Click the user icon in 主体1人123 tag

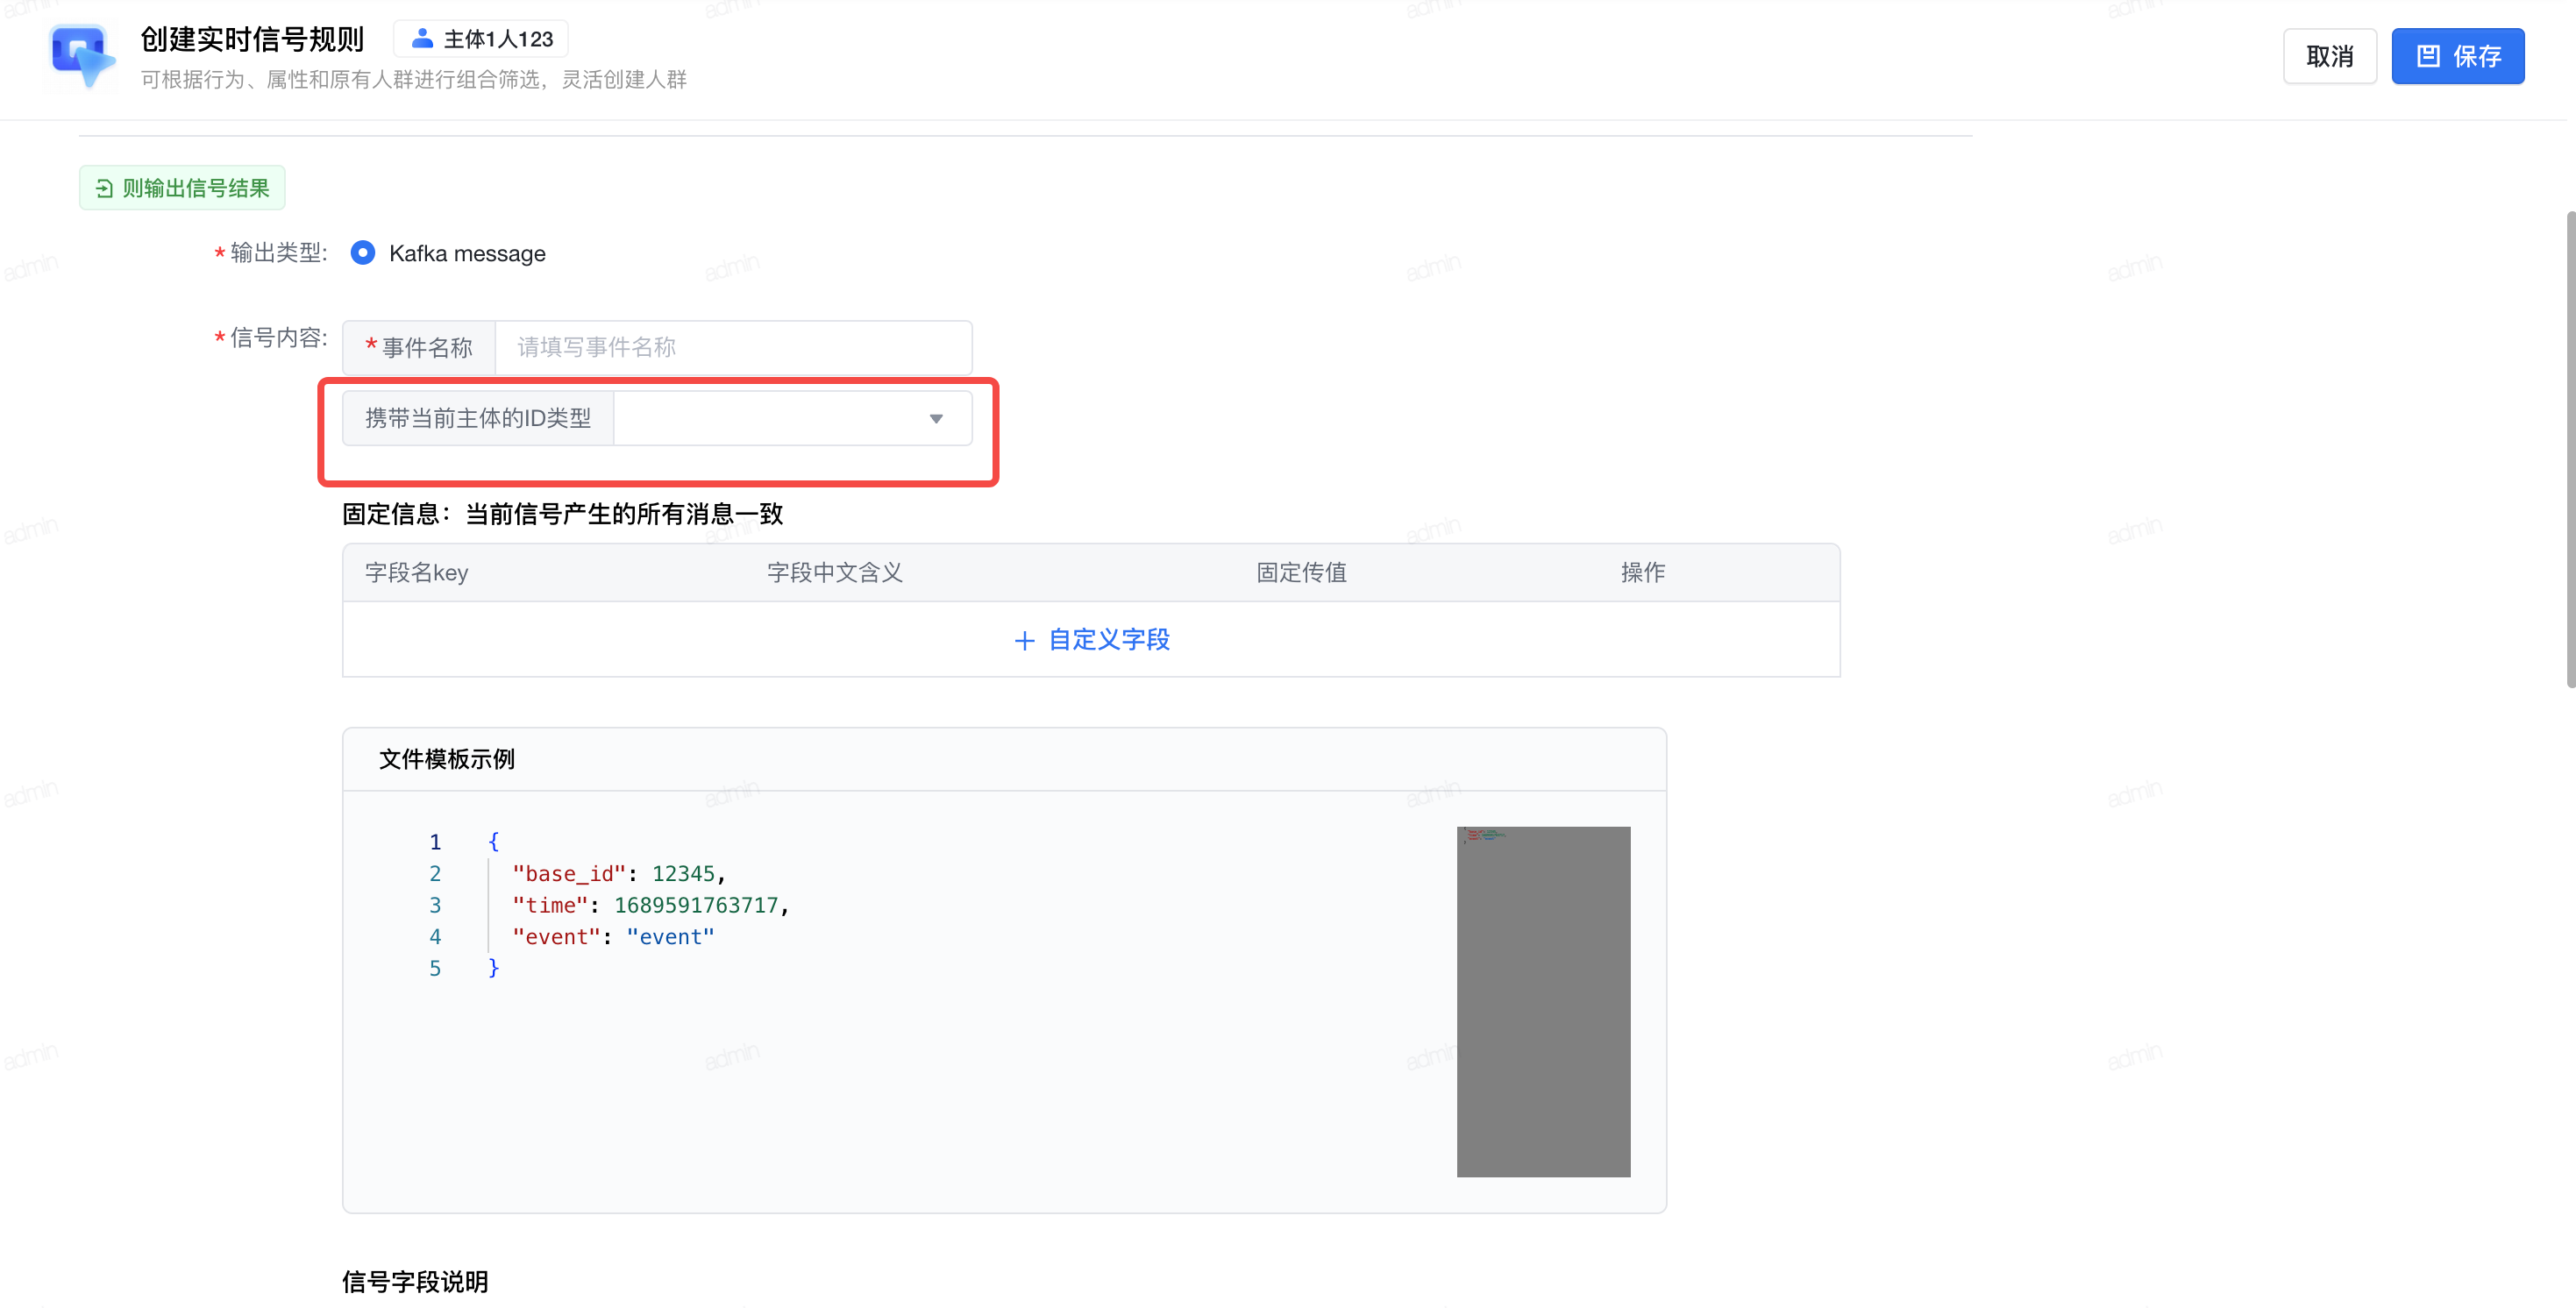click(x=422, y=39)
